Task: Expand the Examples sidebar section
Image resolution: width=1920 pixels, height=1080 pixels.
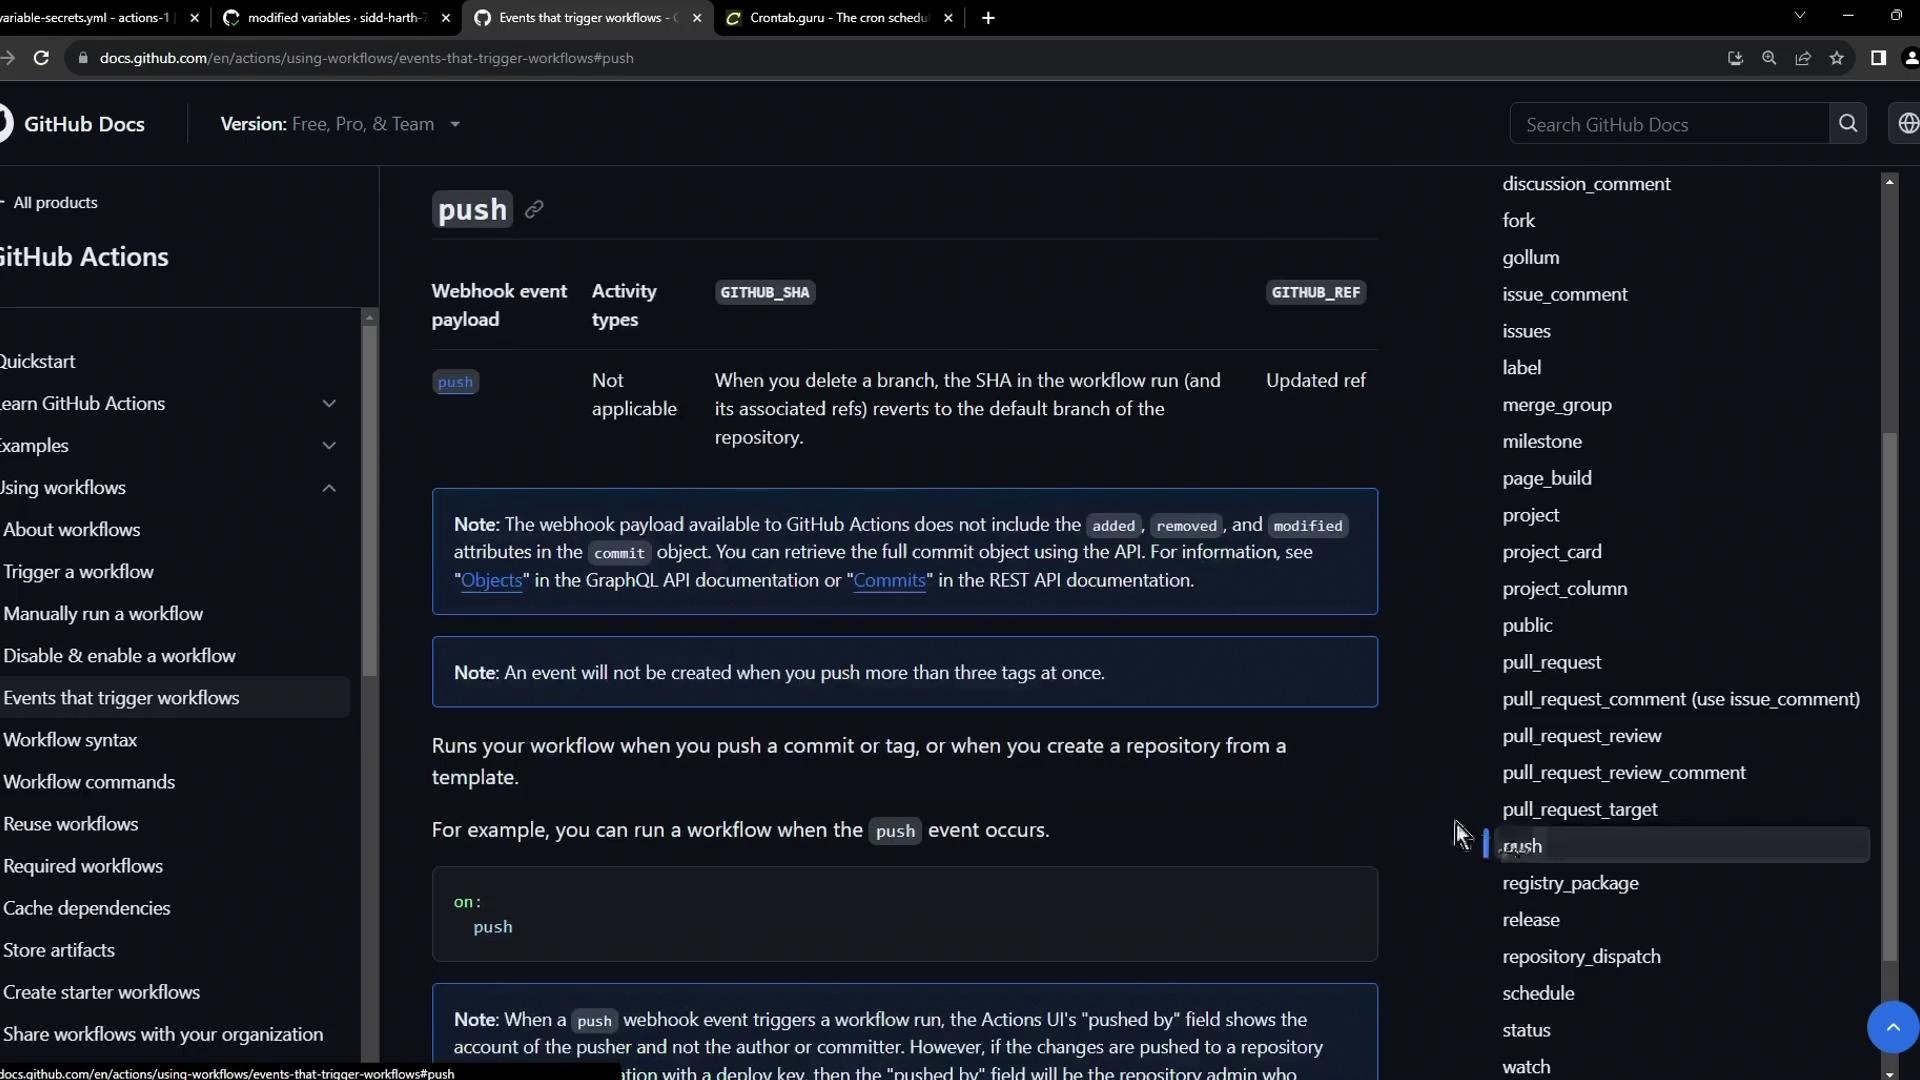Action: point(329,446)
